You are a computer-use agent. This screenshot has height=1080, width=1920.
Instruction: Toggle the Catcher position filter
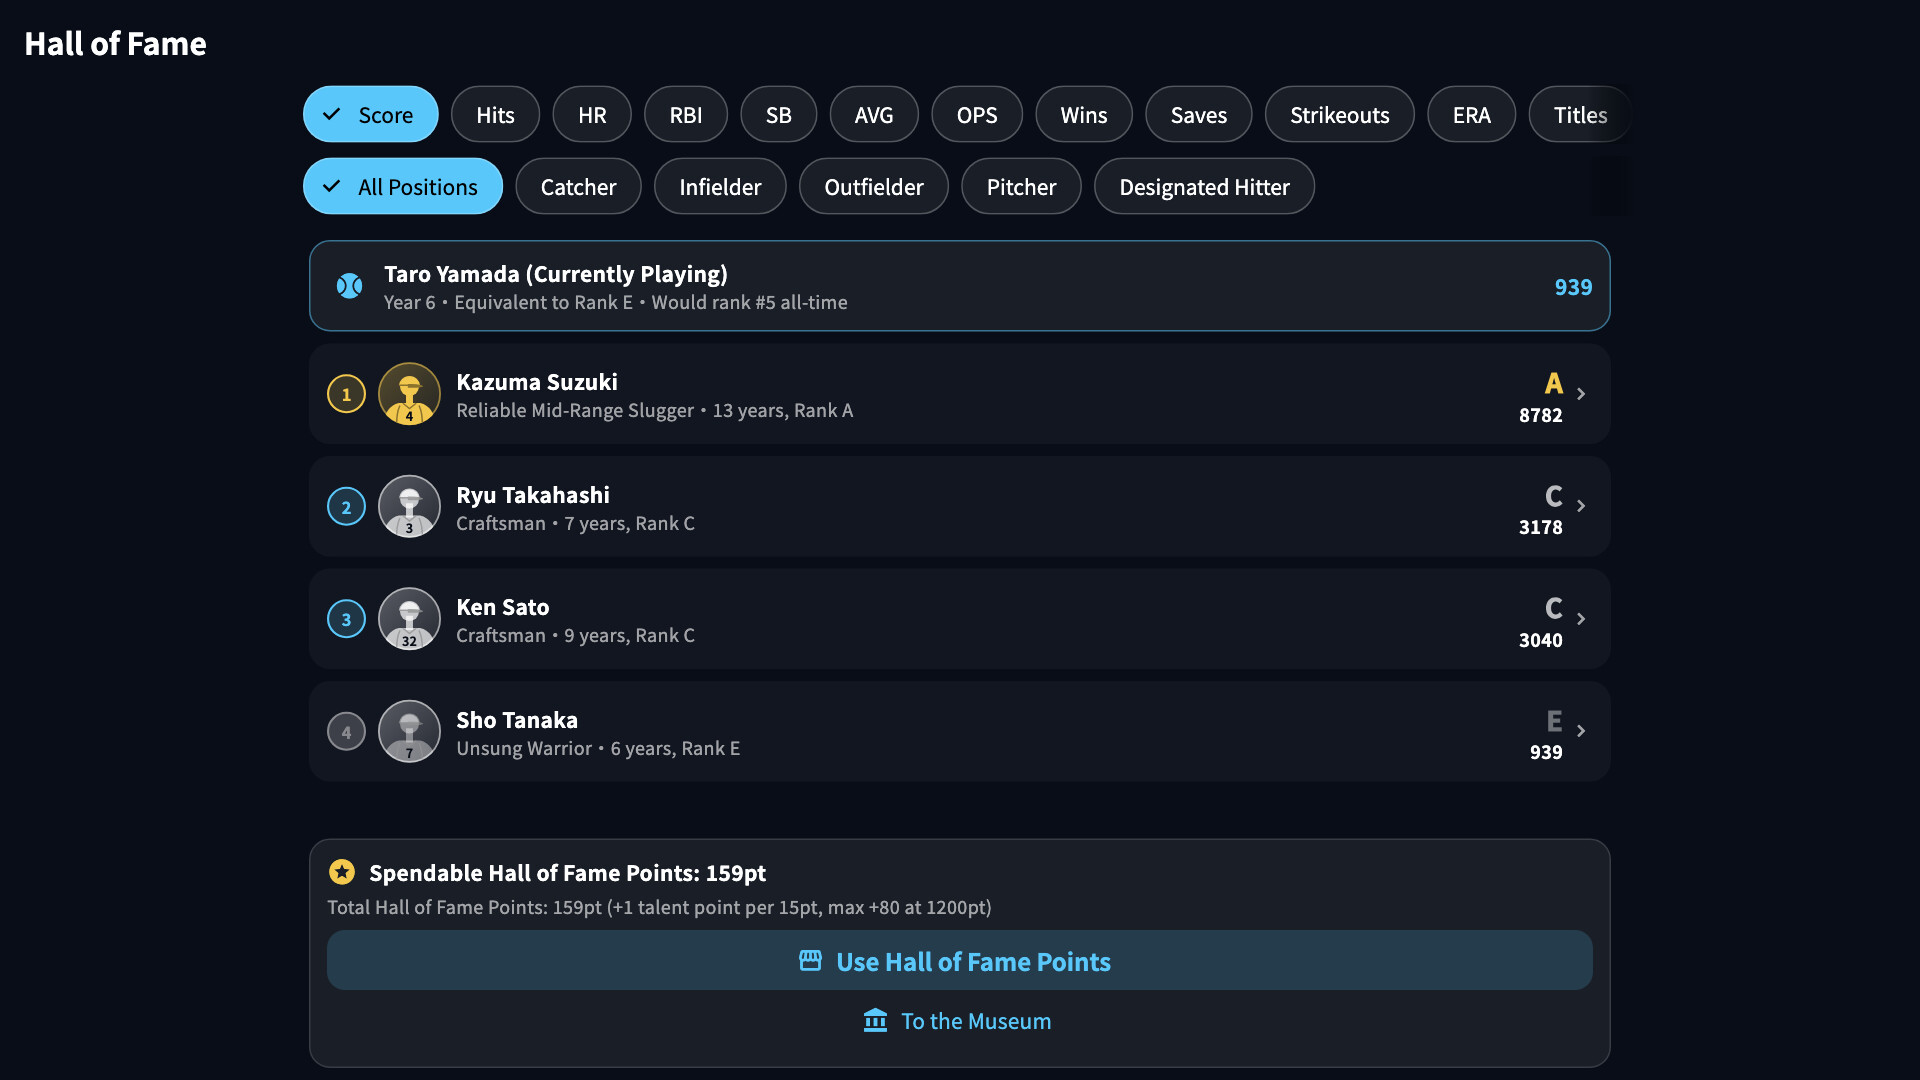coord(578,187)
